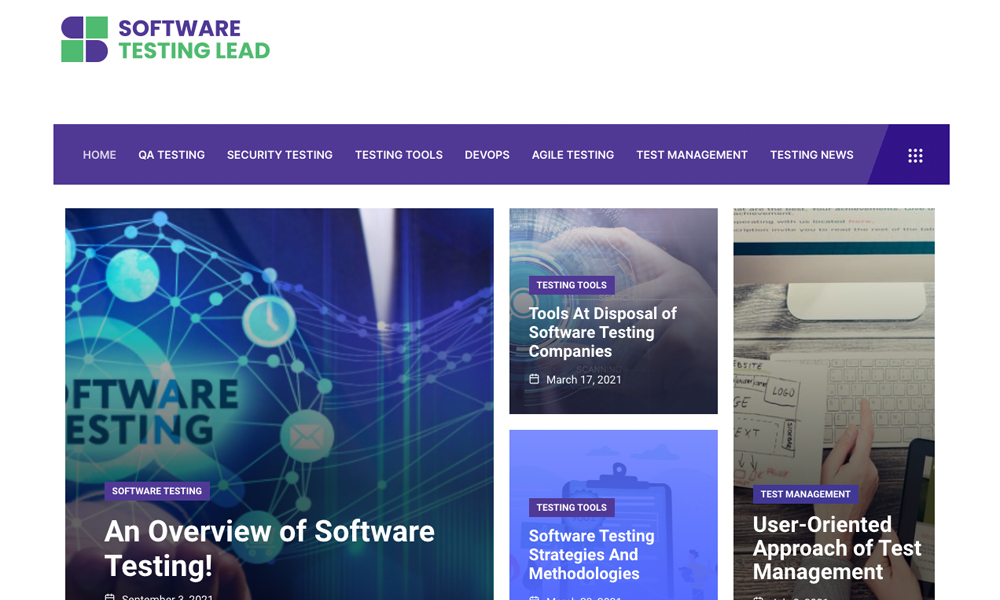The image size is (1000, 600).
Task: Click Testing Tools tag above Tools At Disposal
Action: pos(571,285)
